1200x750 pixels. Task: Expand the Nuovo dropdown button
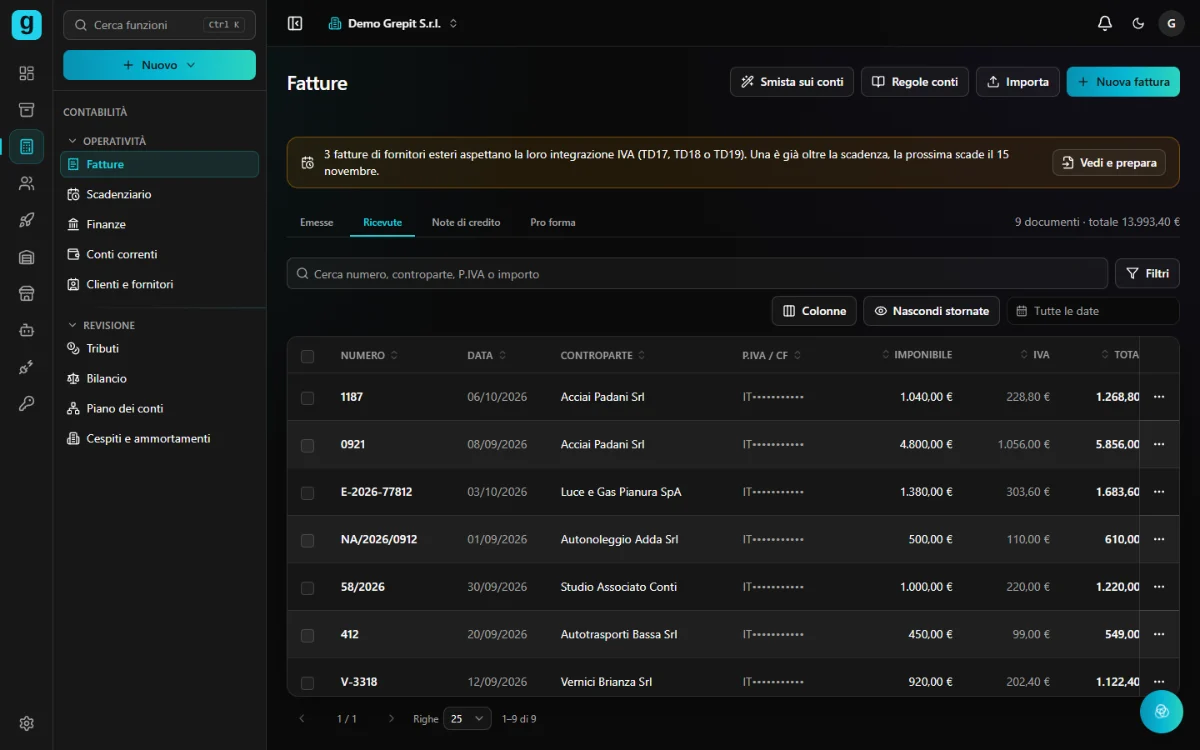(159, 65)
